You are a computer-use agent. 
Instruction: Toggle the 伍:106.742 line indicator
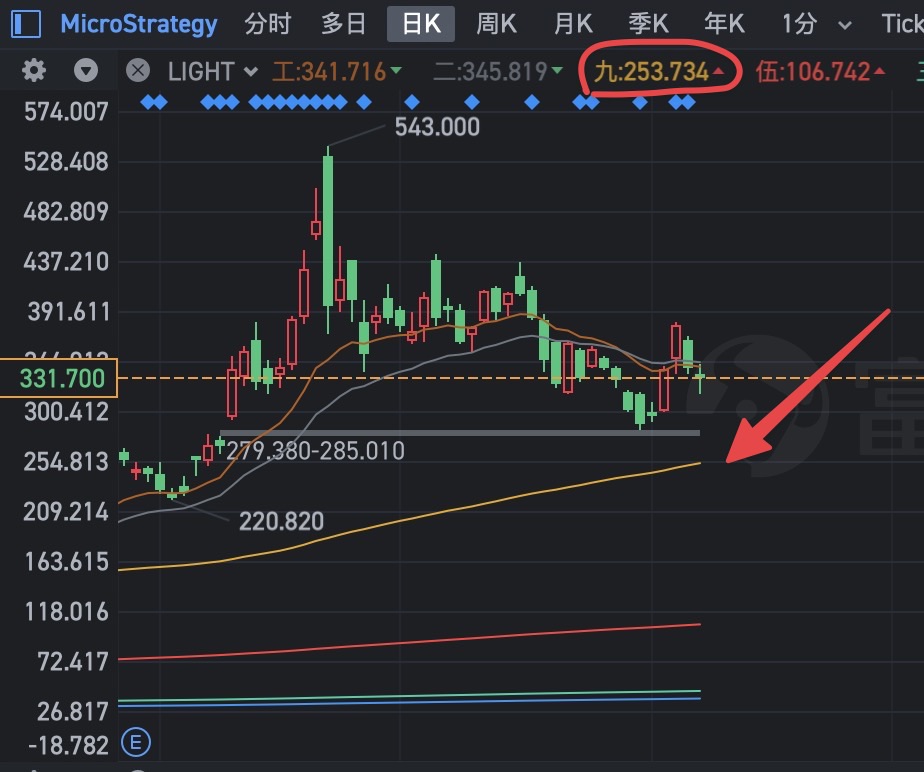(x=820, y=72)
